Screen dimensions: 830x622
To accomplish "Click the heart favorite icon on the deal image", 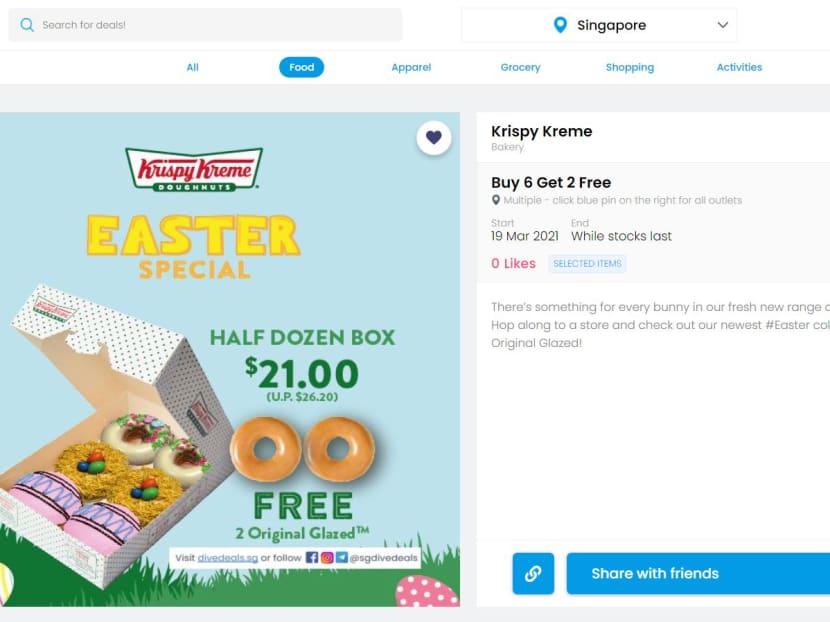I will pos(434,138).
